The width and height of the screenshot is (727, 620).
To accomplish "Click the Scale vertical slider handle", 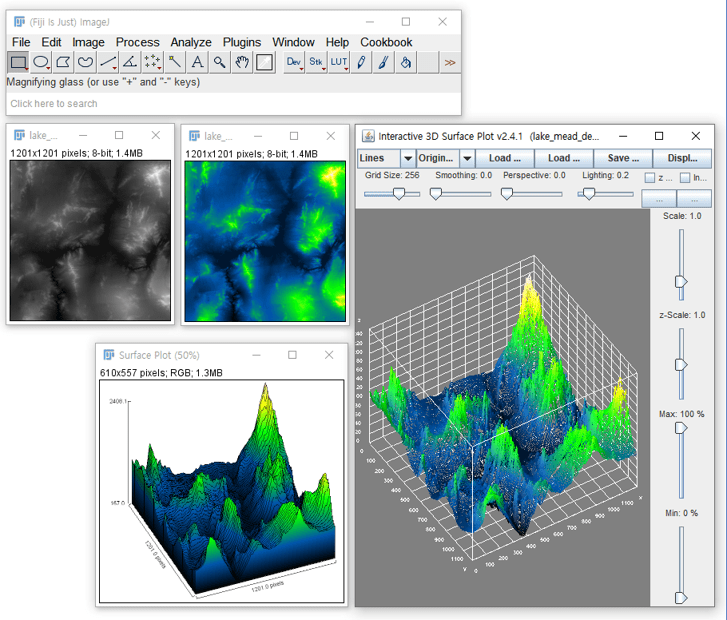I will (x=681, y=281).
